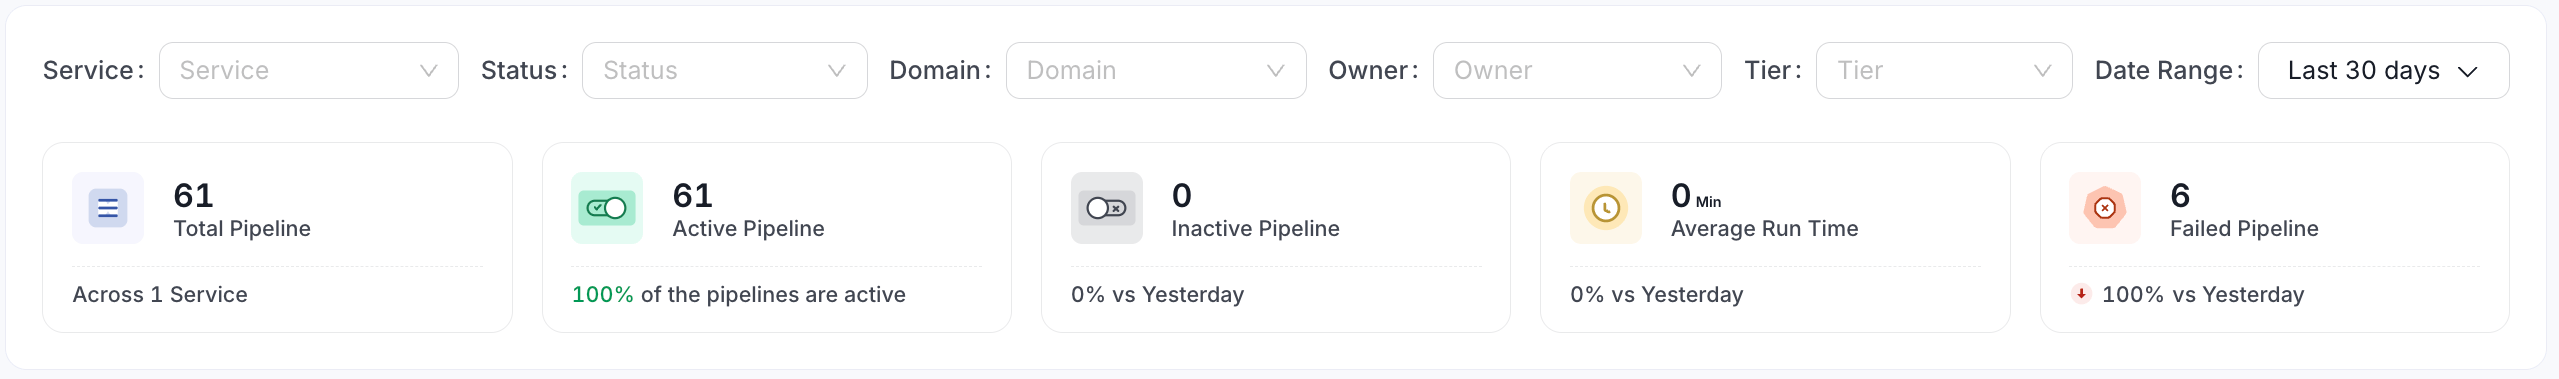Viewport: 2559px width, 379px height.
Task: Open the Status filter dropdown
Action: pyautogui.click(x=725, y=70)
